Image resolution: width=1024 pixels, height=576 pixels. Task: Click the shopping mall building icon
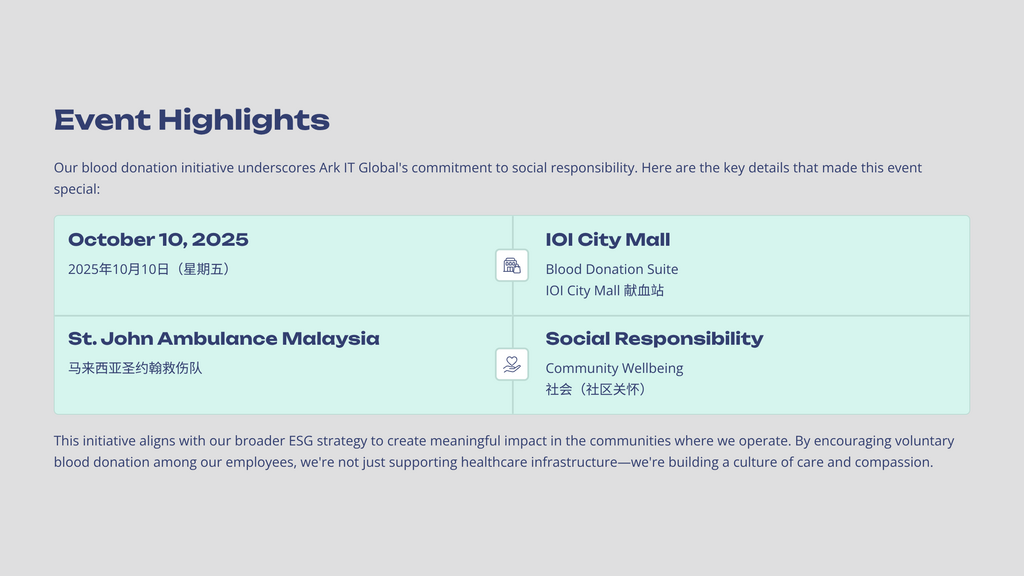coord(512,265)
